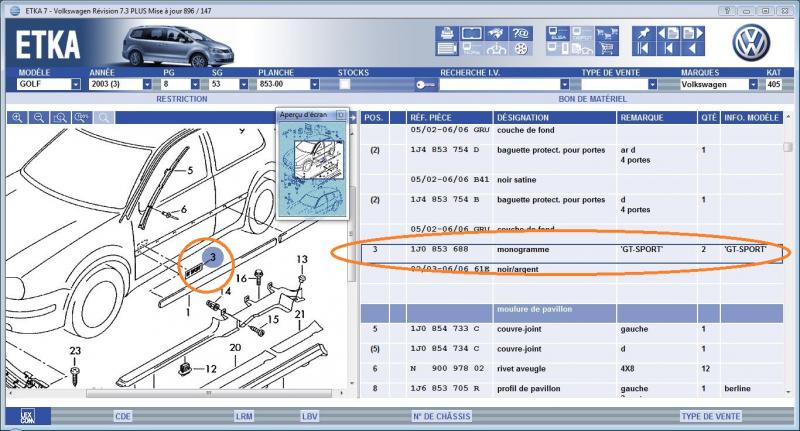Viewport: 800px width, 431px height.
Task: Open the ELSA monitor icon
Action: [x=558, y=33]
